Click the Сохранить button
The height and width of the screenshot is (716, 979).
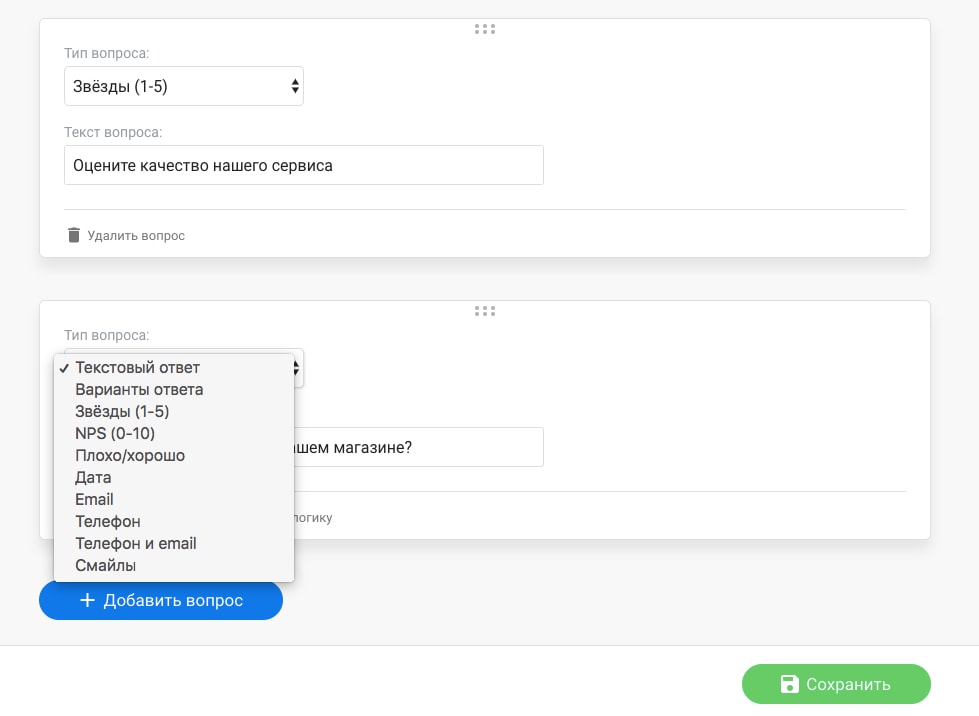[x=836, y=684]
